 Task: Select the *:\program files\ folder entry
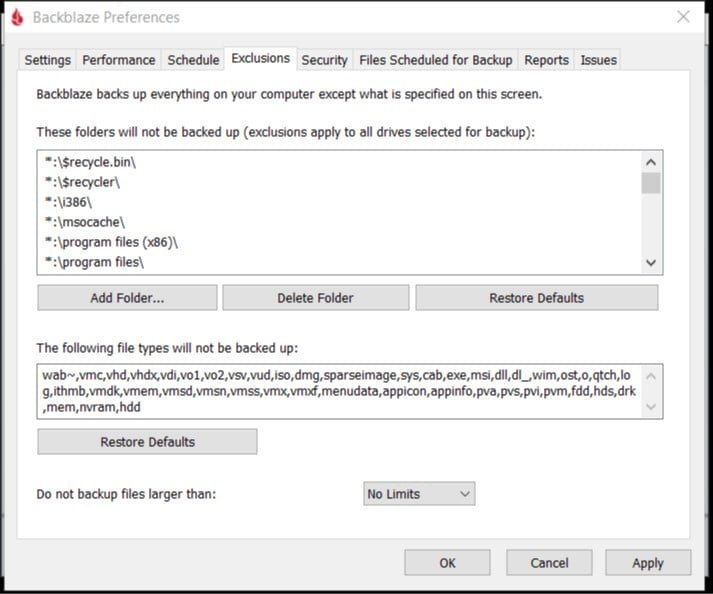pos(94,262)
